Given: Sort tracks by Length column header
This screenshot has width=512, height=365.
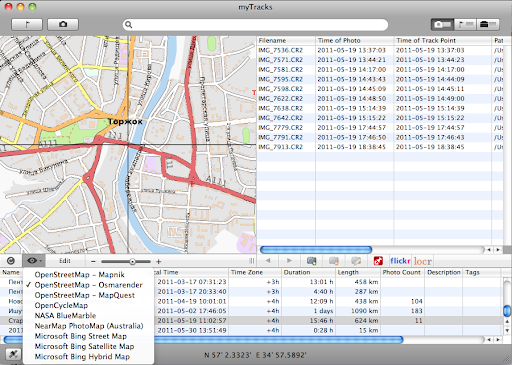Looking at the screenshot, I should 358,272.
